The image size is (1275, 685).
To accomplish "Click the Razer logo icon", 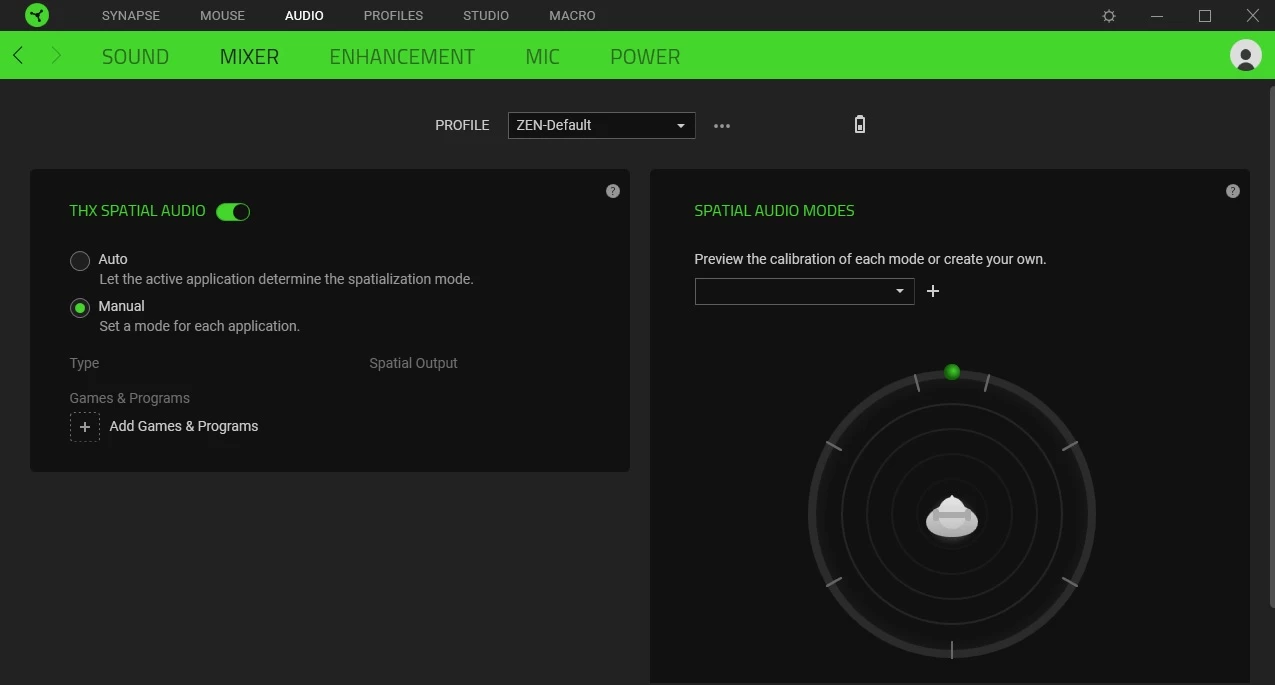I will point(37,15).
